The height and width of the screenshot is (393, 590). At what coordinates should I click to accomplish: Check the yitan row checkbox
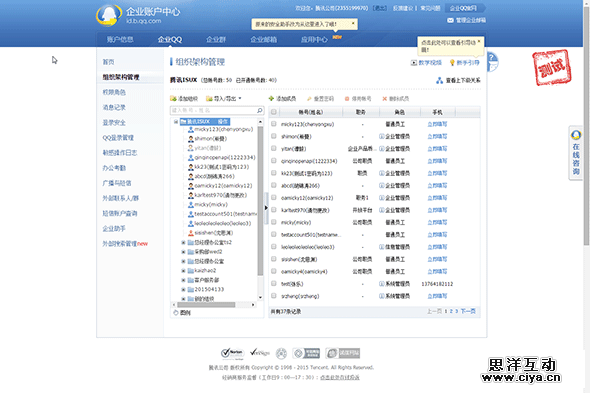point(274,149)
